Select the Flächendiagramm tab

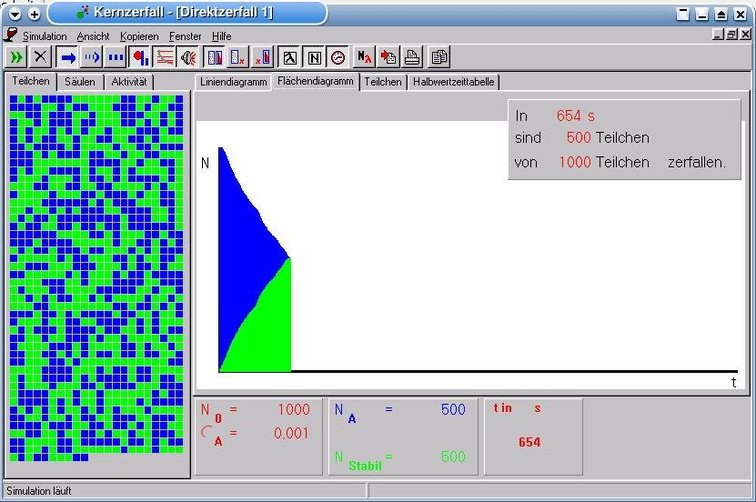[315, 81]
